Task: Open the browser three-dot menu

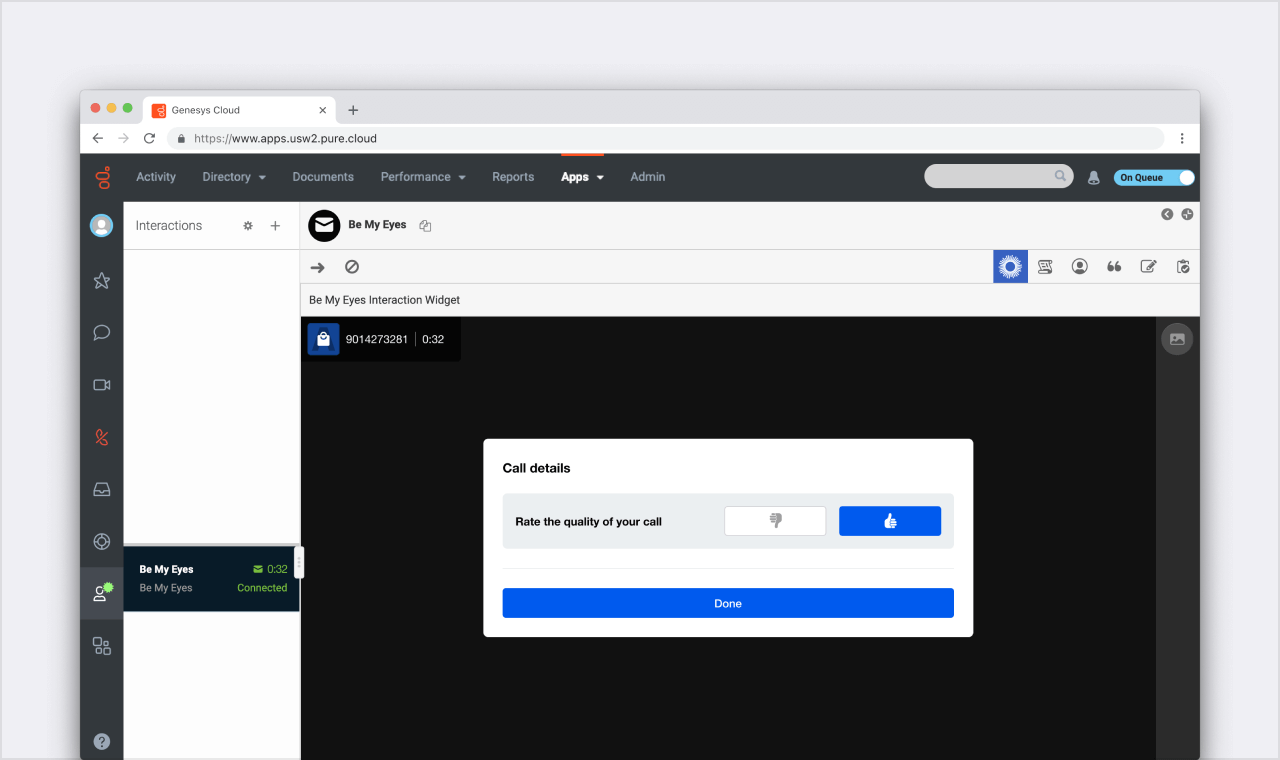Action: 1182,138
